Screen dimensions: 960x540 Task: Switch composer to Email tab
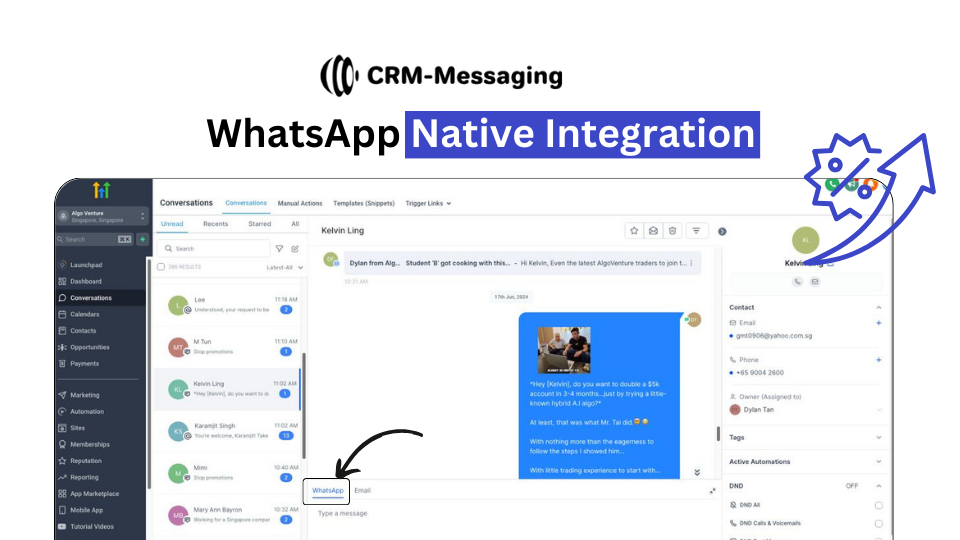362,490
